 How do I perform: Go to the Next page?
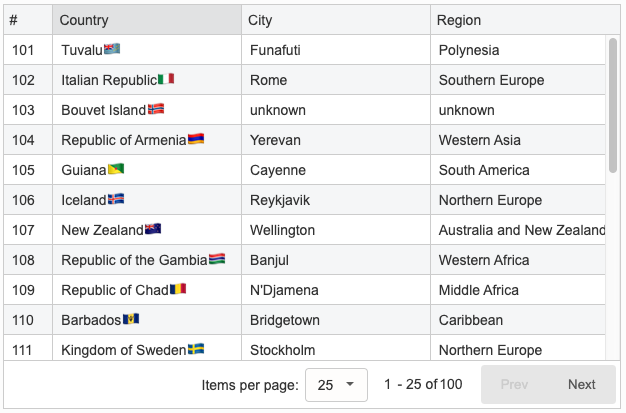coord(582,385)
